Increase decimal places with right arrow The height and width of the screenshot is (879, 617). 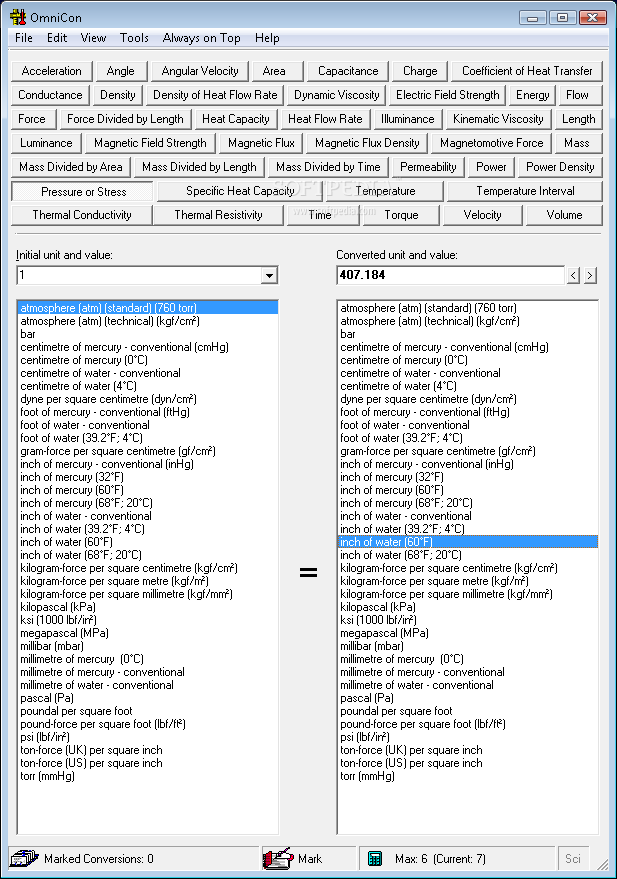click(x=590, y=275)
